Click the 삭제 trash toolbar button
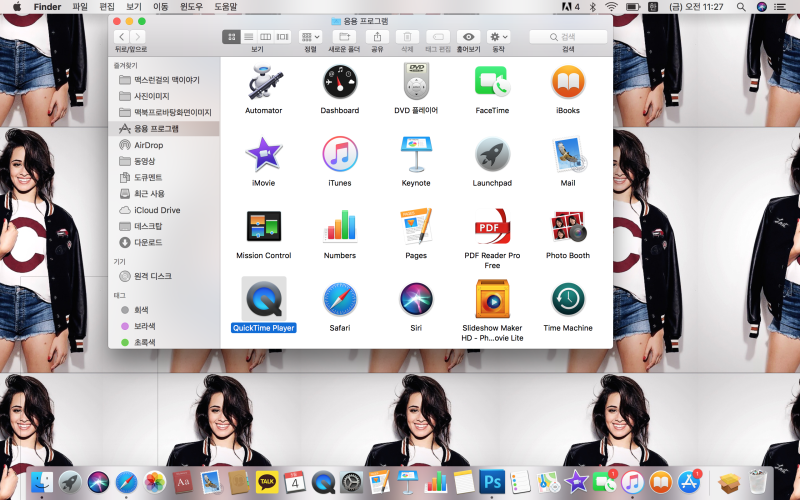Viewport: 800px width, 500px height. point(407,37)
